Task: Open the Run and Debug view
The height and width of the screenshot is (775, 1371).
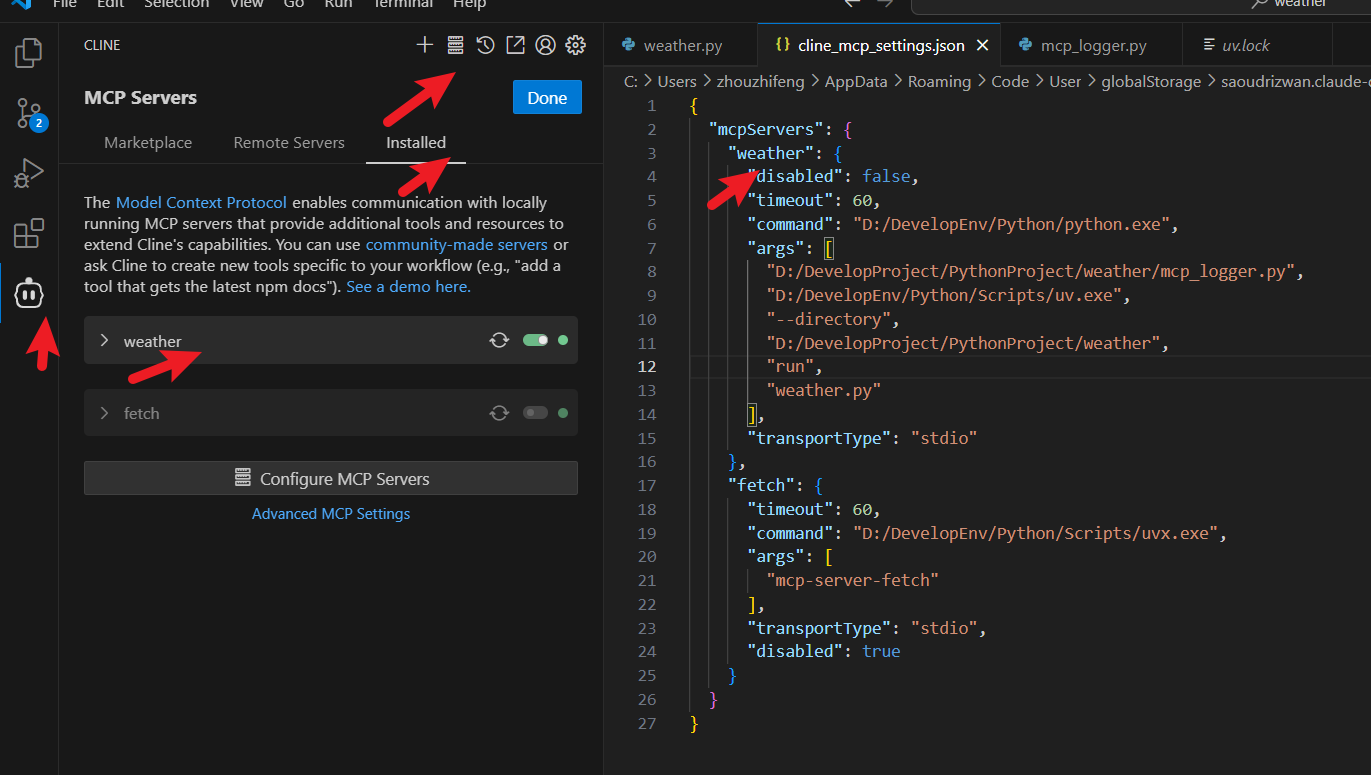Action: (x=29, y=173)
